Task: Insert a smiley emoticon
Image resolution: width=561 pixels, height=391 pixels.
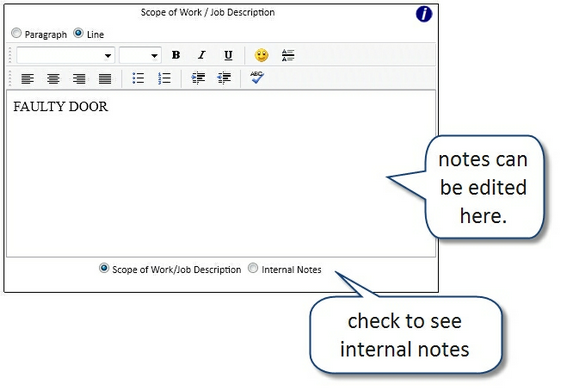Action: [x=262, y=55]
